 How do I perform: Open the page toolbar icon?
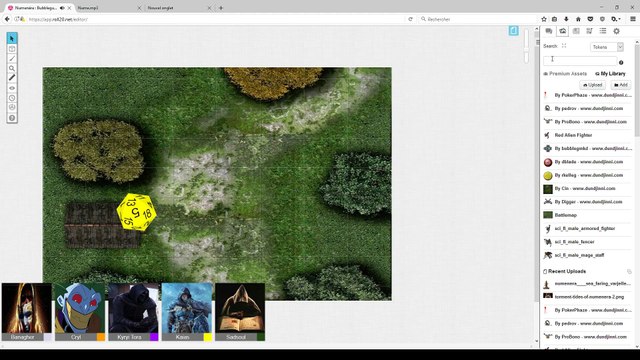[x=513, y=31]
